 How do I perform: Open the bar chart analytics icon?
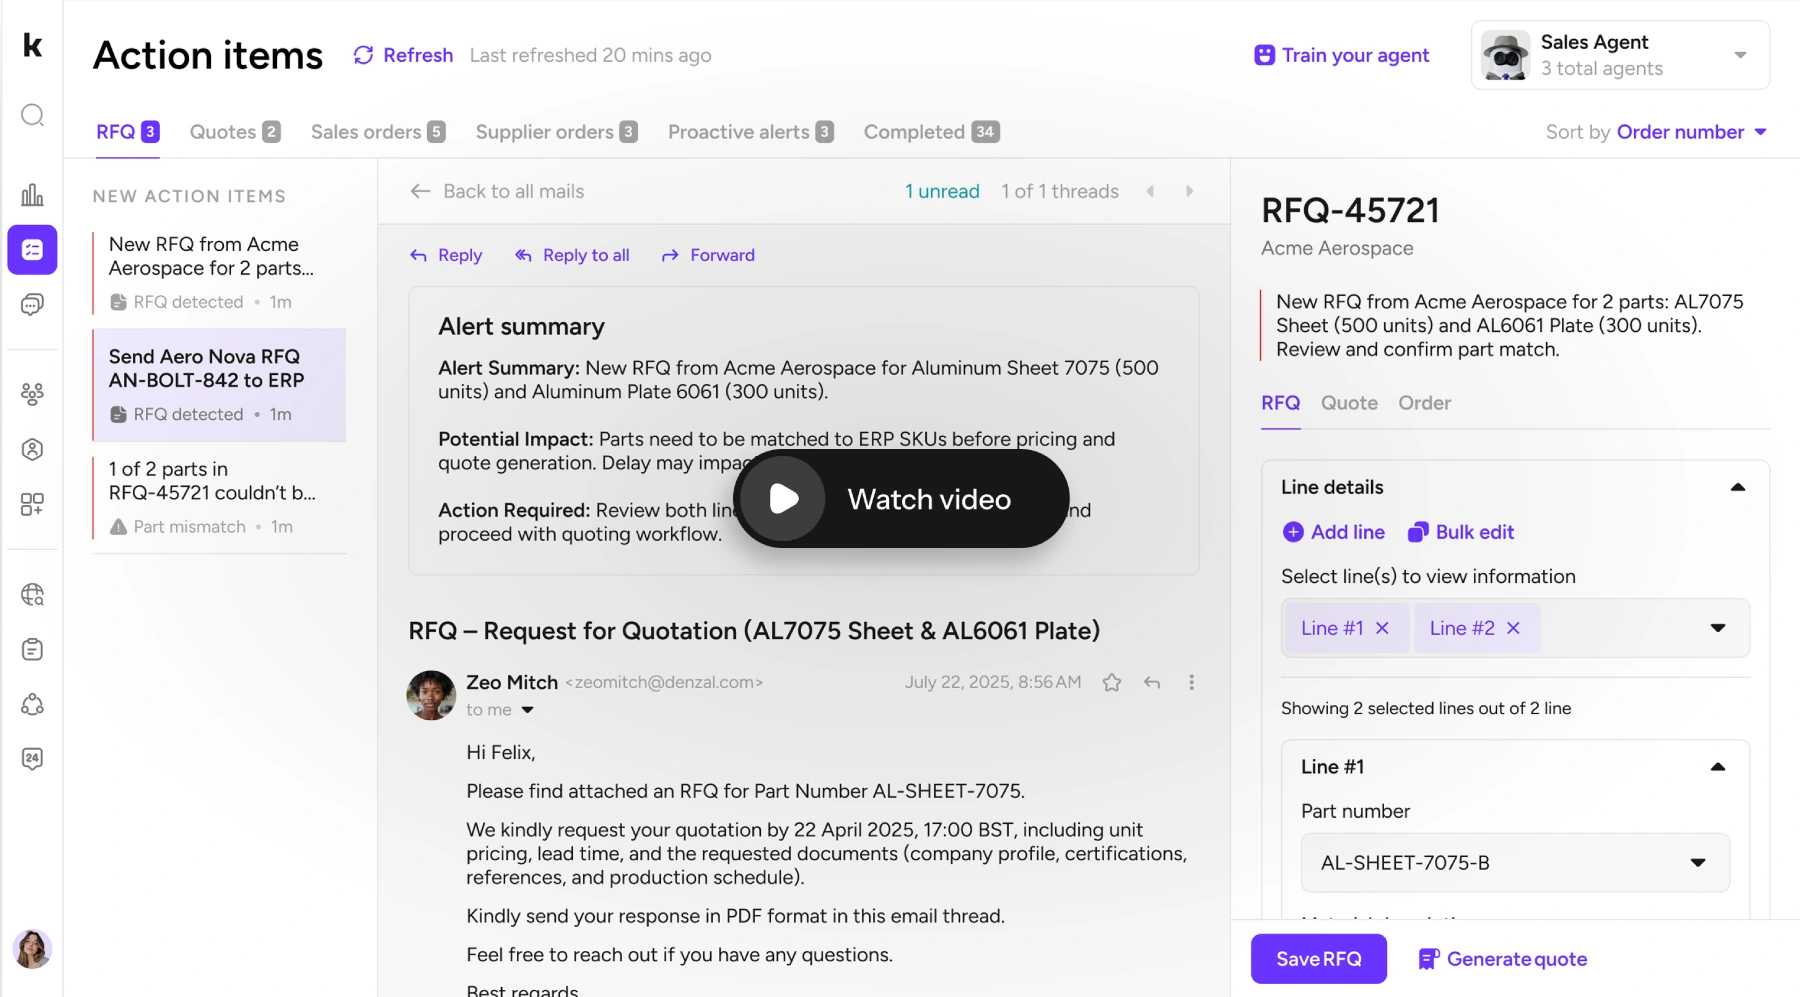[32, 195]
